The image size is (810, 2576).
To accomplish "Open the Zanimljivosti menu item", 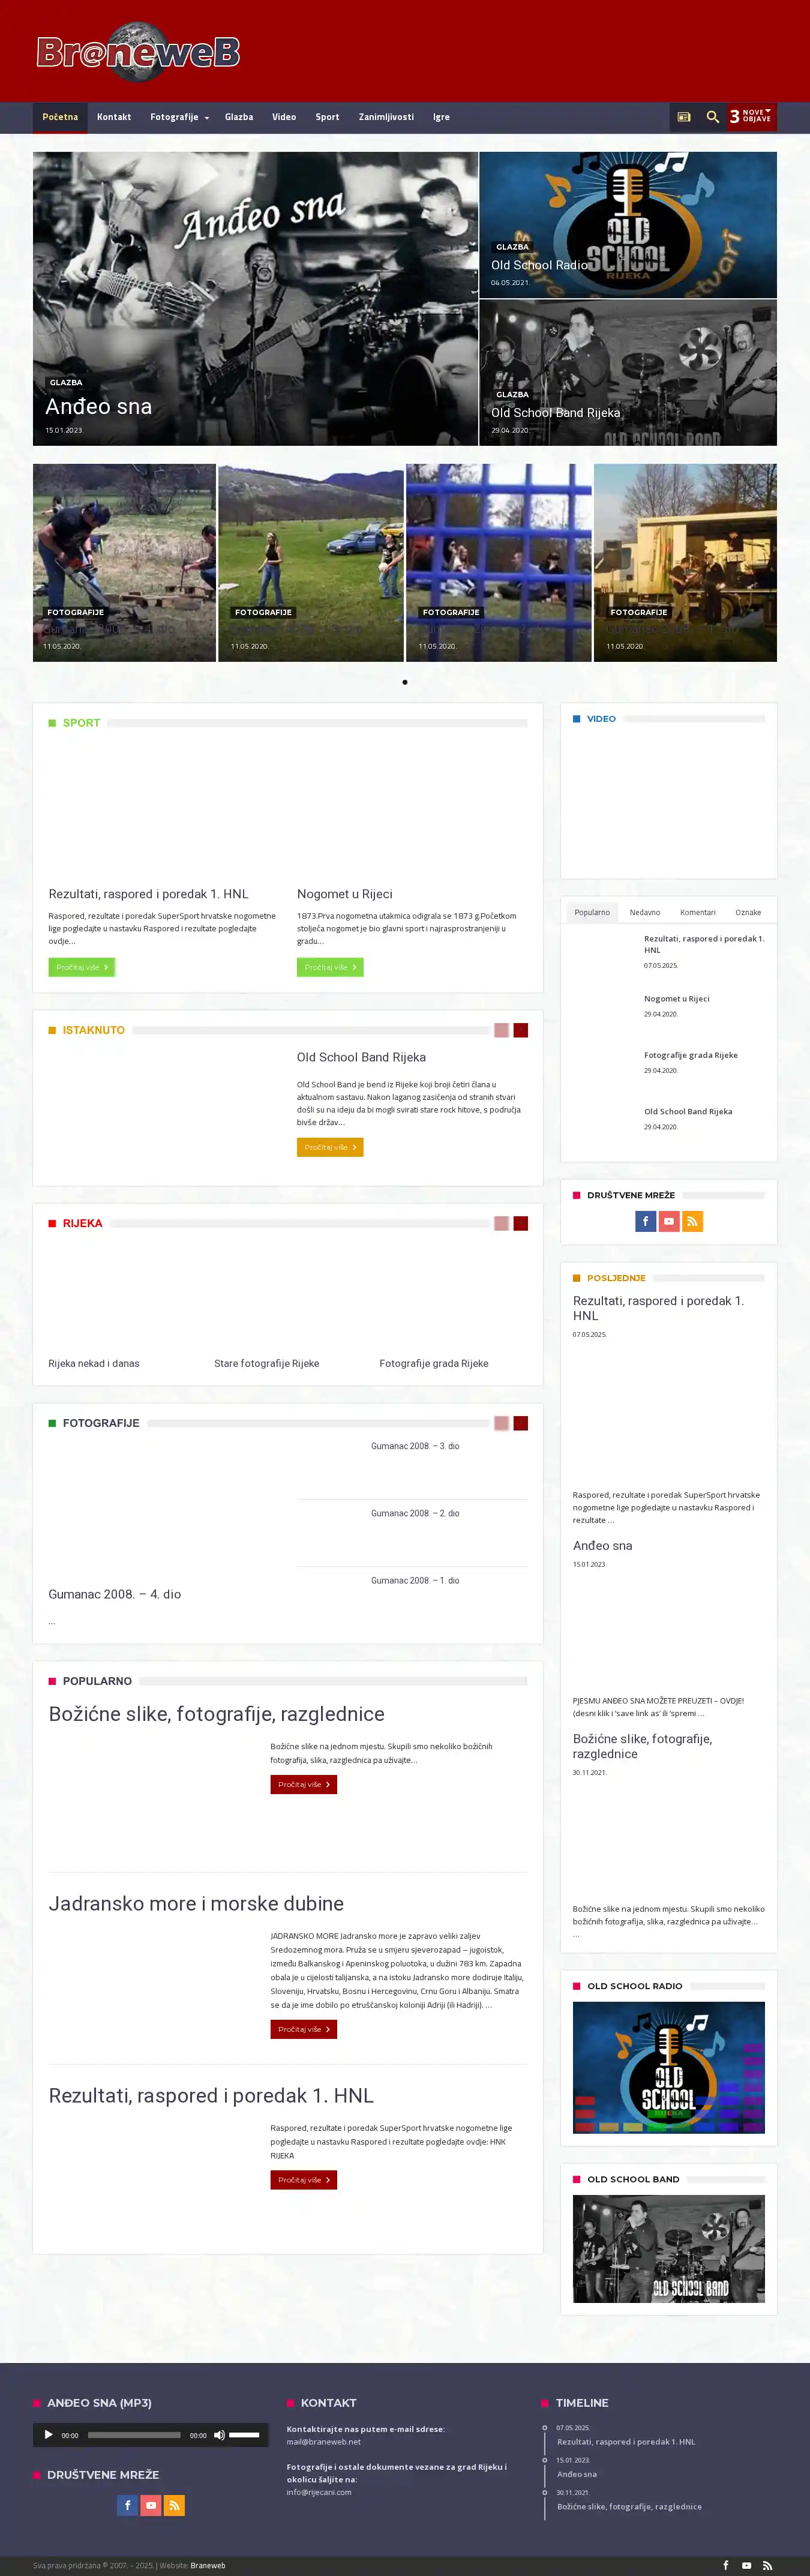I will (386, 117).
